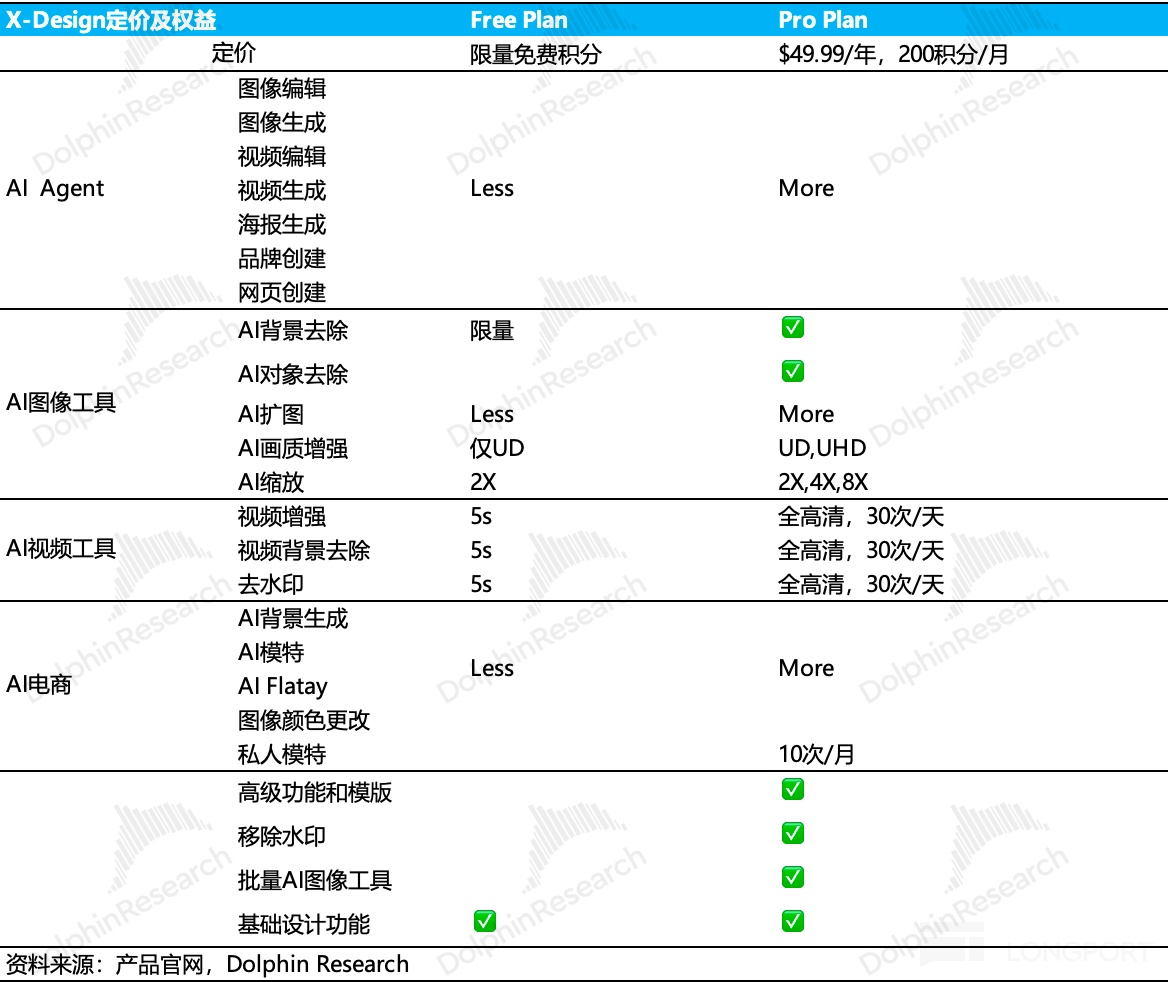Click the Pro checkmark for 批量AI图像工具
The width and height of the screenshot is (1168, 982).
792,878
